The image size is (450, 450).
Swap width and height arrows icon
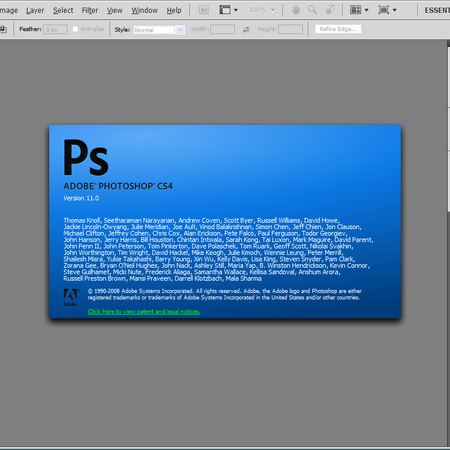(246, 30)
